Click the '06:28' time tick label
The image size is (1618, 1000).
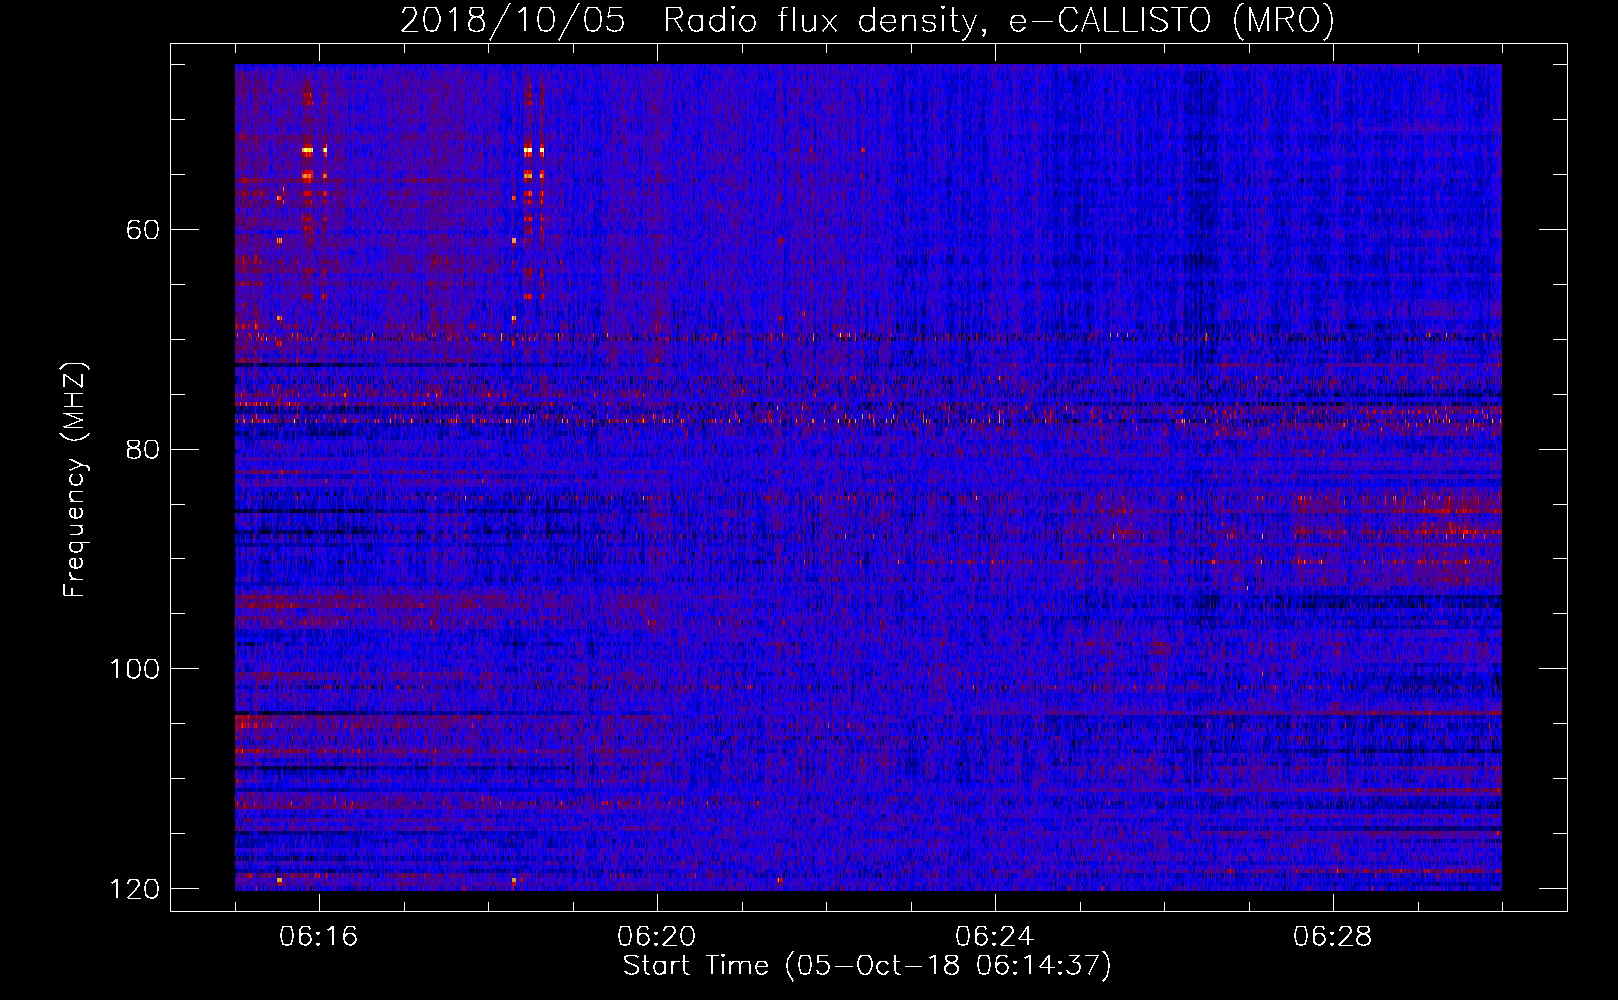pos(1333,937)
